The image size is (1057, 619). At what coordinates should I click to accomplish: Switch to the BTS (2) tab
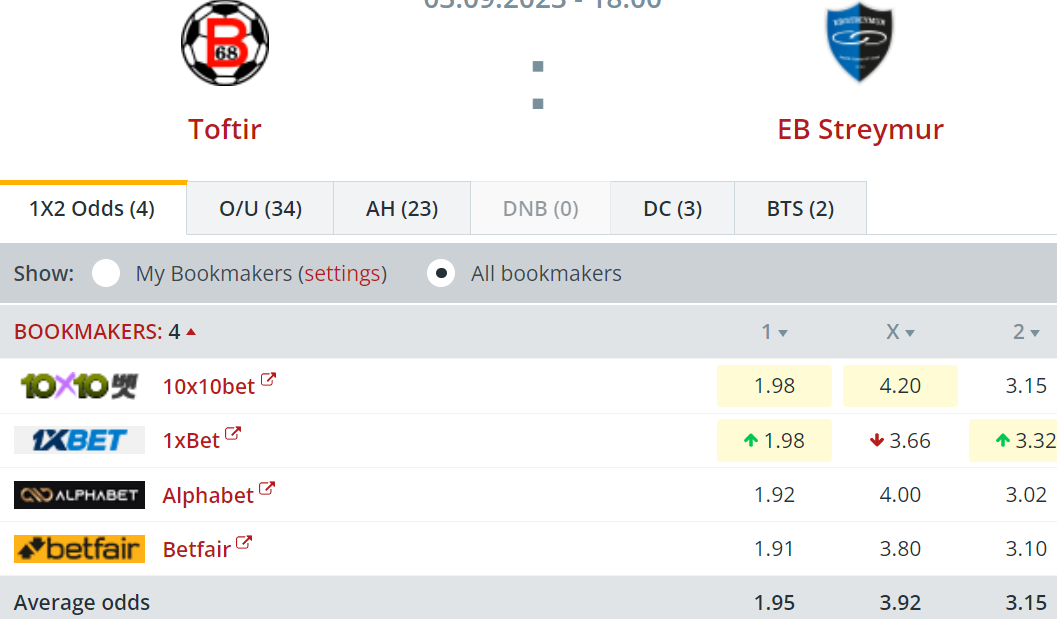[800, 209]
